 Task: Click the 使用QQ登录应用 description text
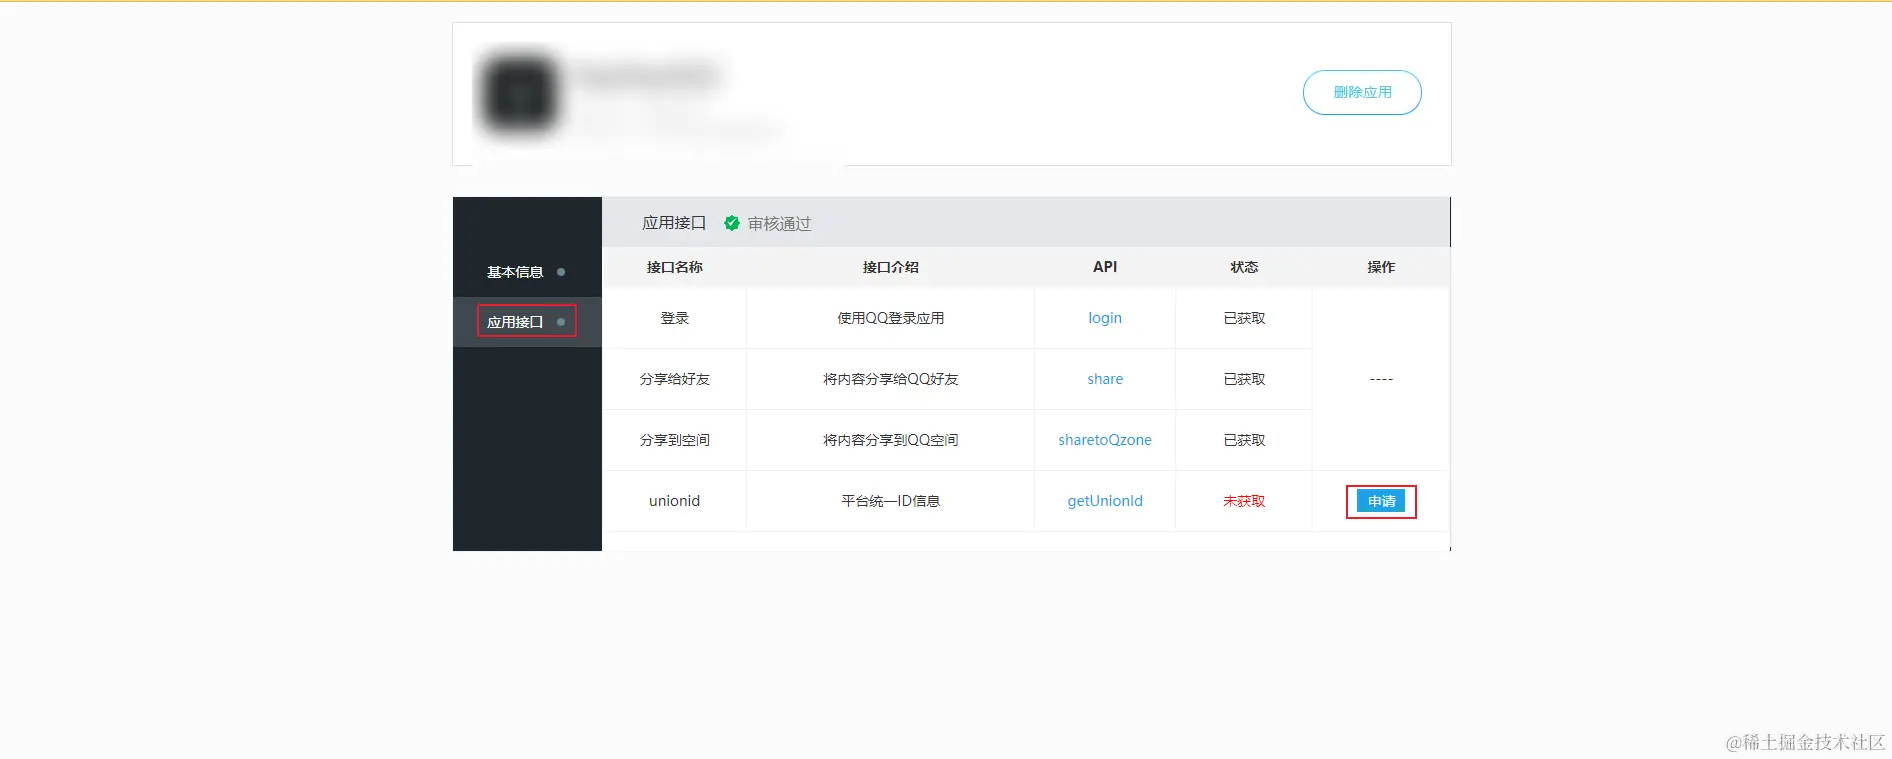click(891, 318)
